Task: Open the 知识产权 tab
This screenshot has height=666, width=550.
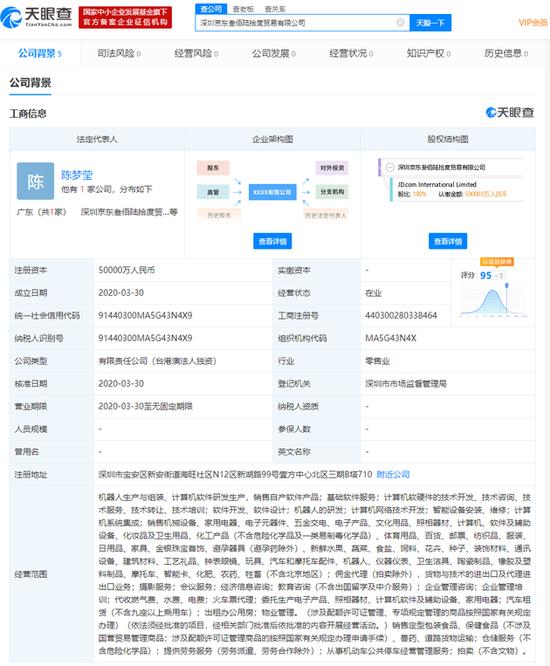Action: (x=429, y=54)
